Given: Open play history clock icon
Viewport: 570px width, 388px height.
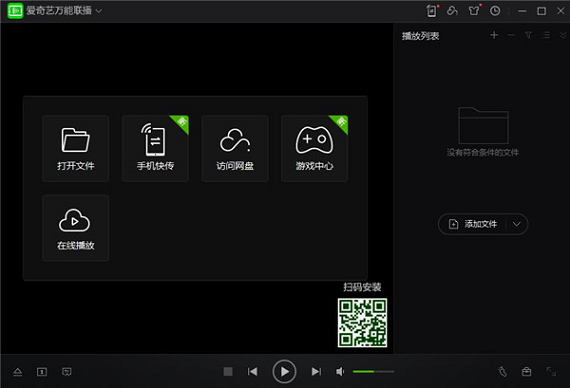Looking at the screenshot, I should (x=495, y=11).
